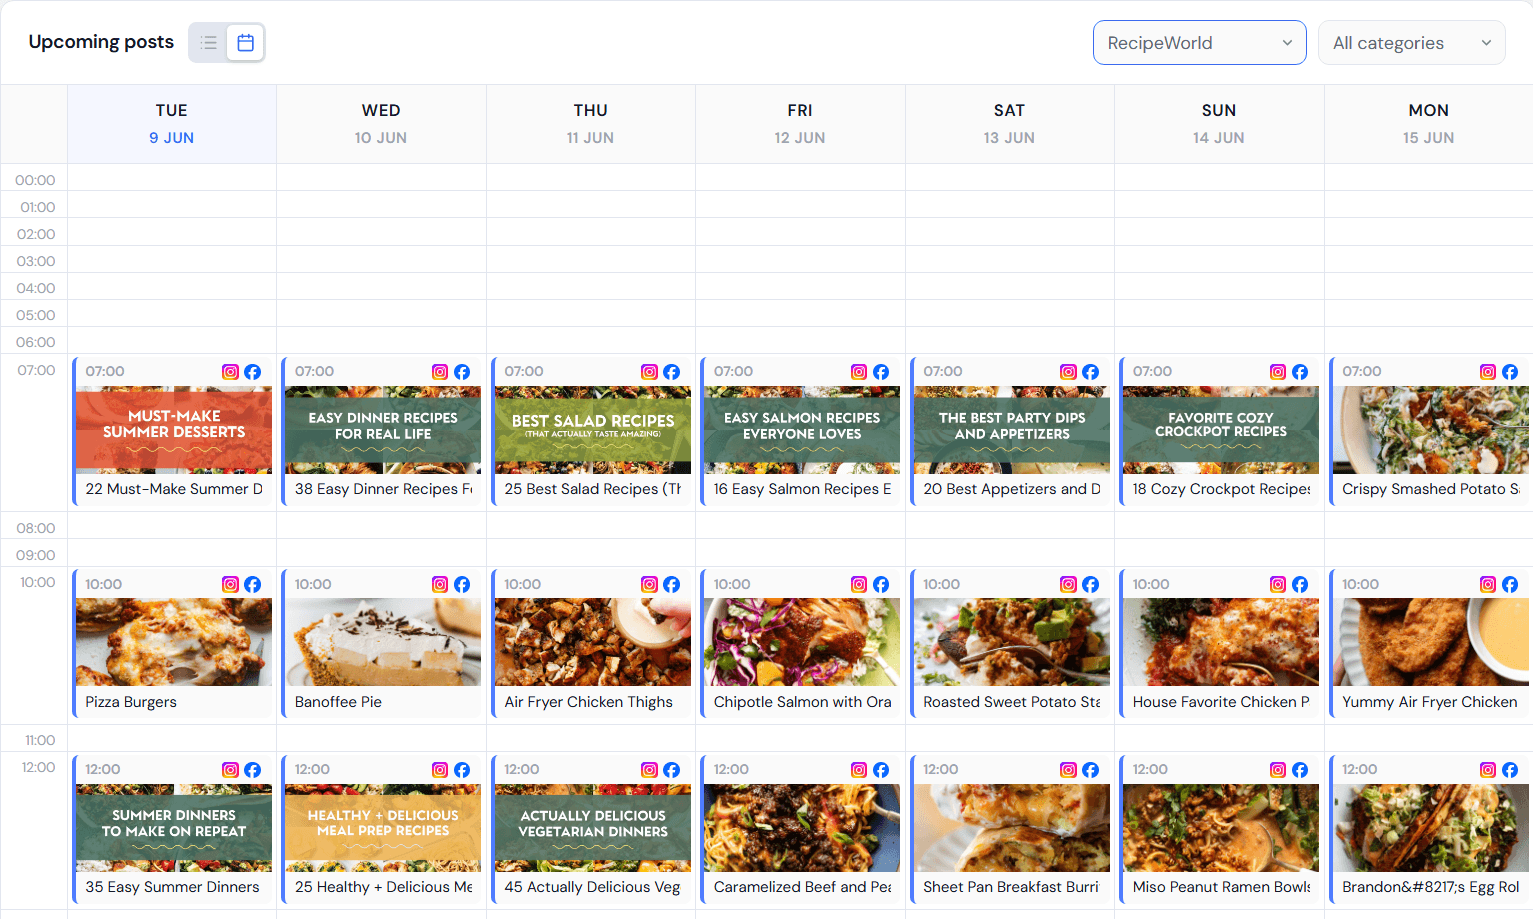The image size is (1533, 919).
Task: Click Facebook icon on Caramelized Beef post
Action: pos(881,770)
